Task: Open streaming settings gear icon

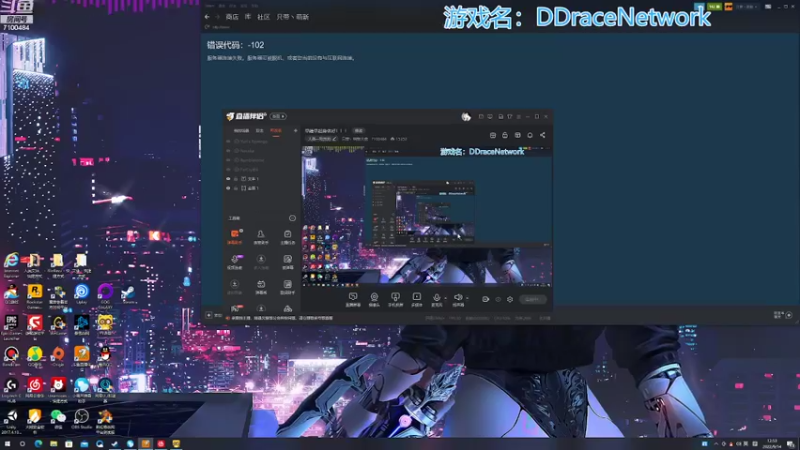Action: (x=510, y=299)
